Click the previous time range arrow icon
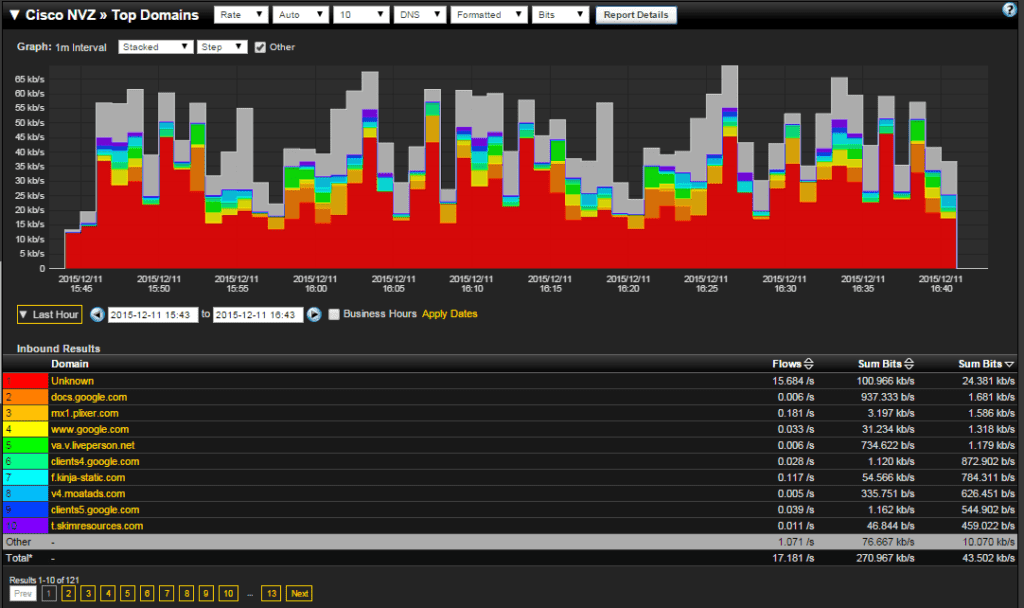 coord(97,314)
